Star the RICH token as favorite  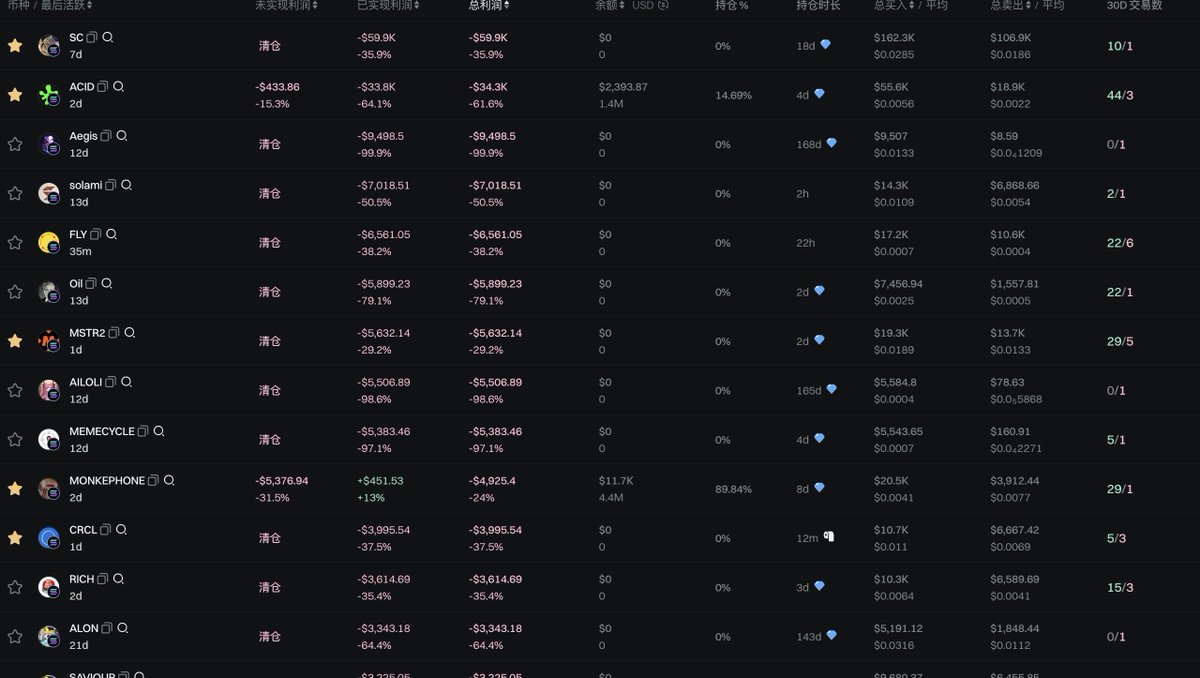(15, 587)
